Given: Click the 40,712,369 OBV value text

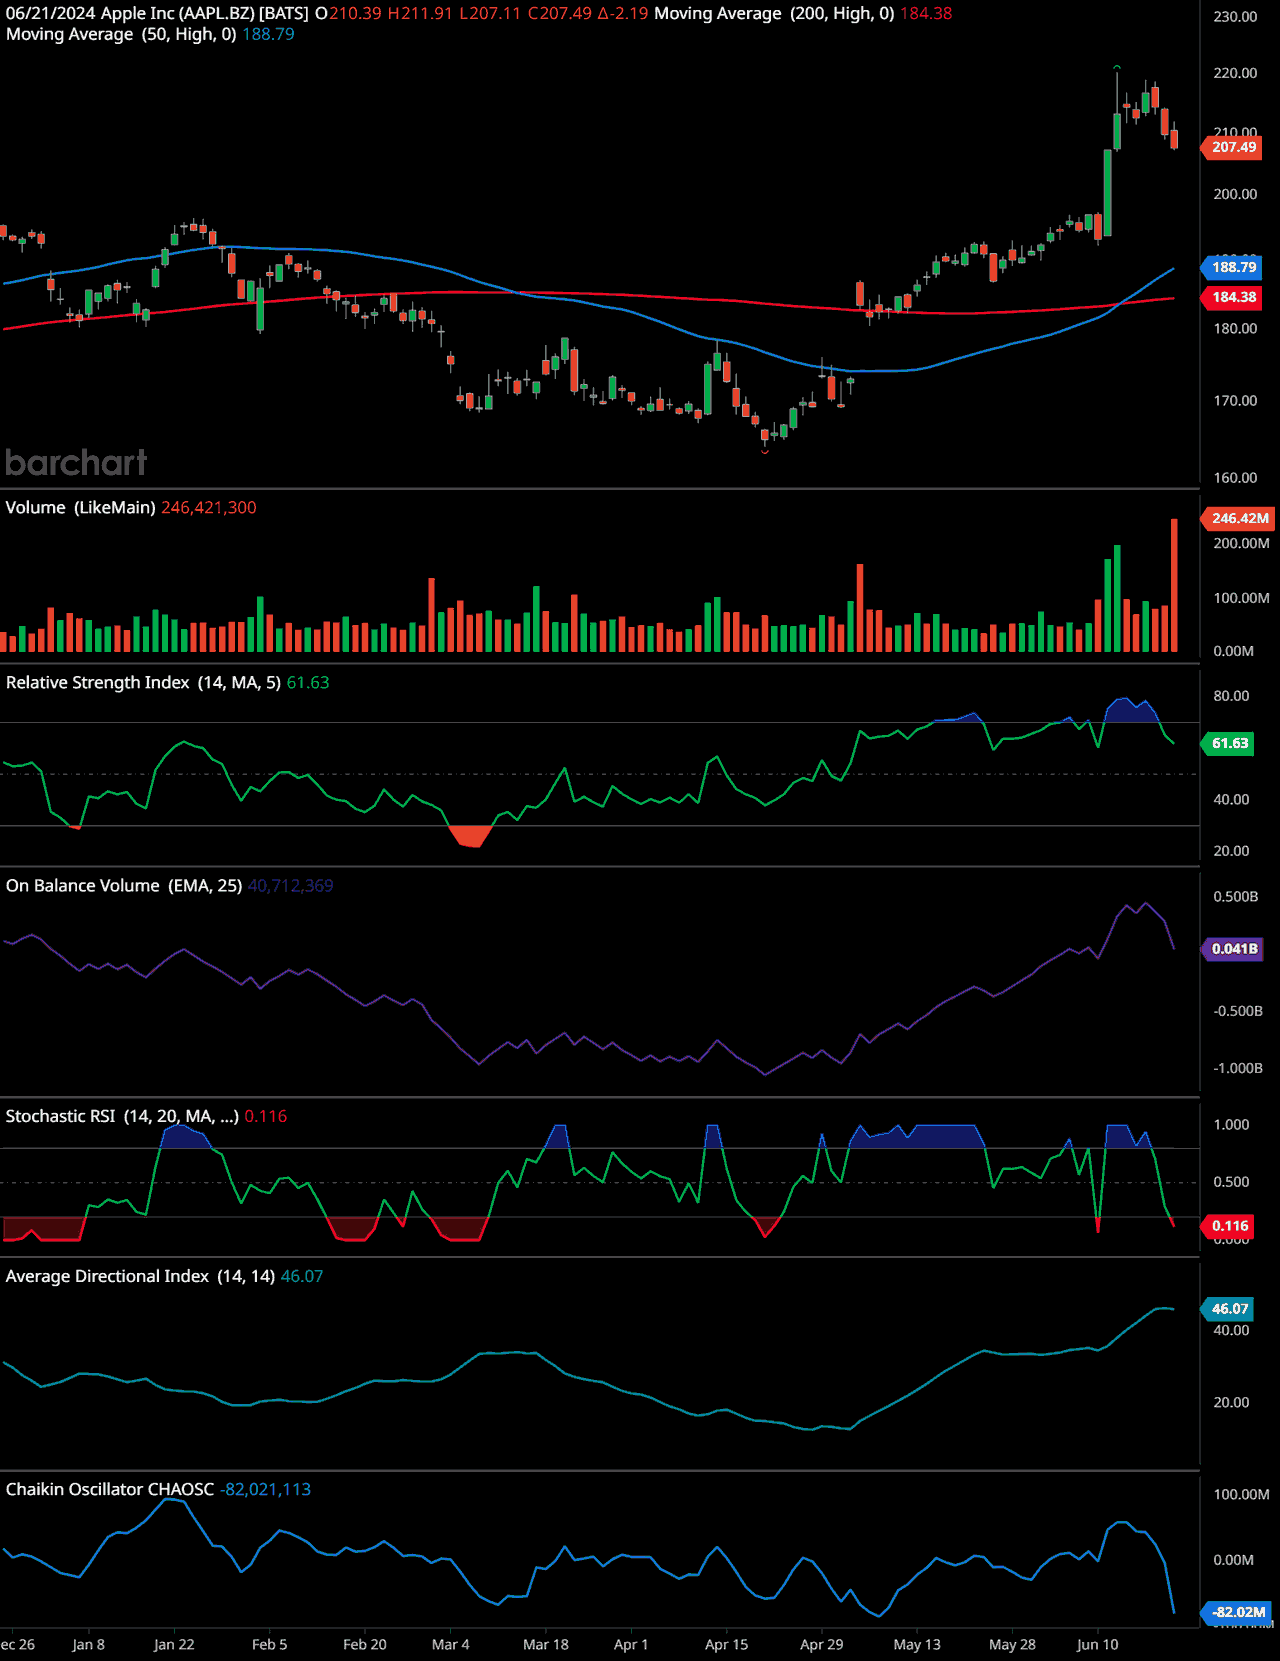Looking at the screenshot, I should (x=291, y=885).
